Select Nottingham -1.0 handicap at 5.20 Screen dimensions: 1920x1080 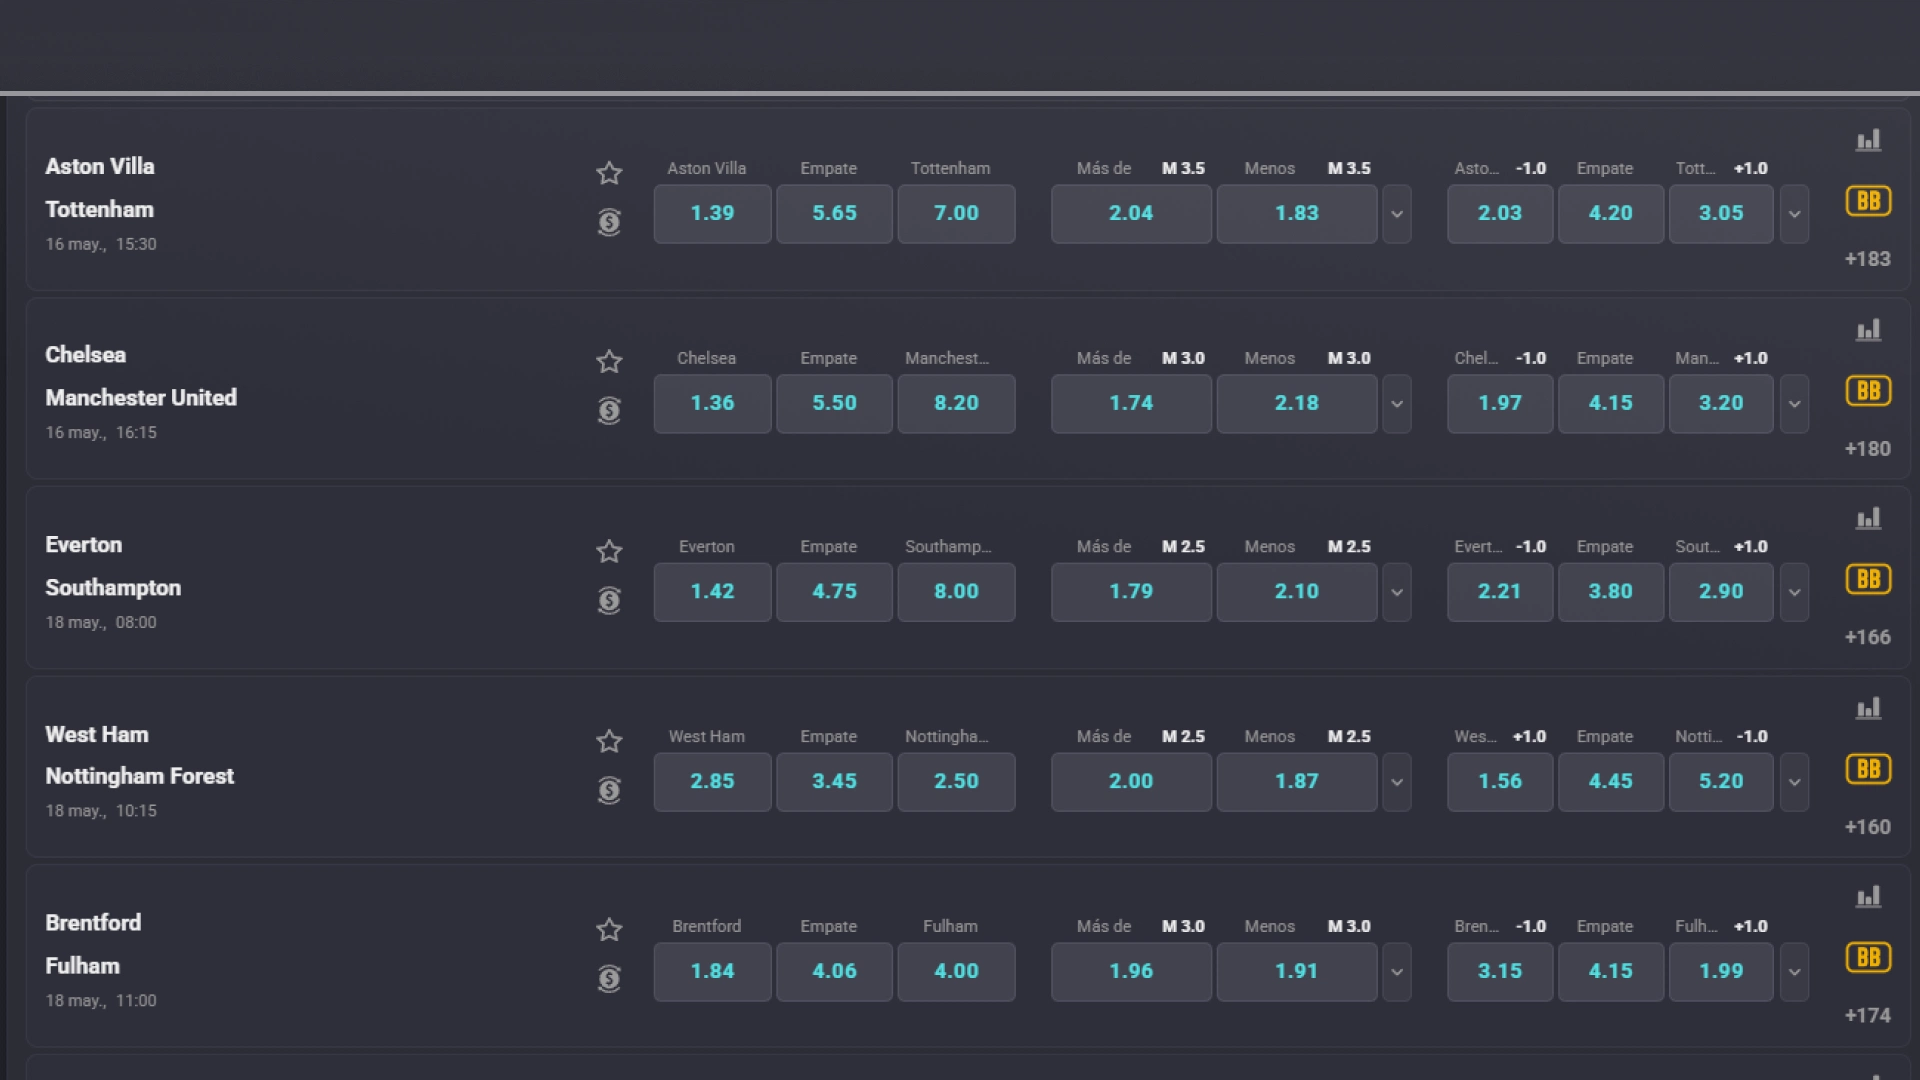pyautogui.click(x=1721, y=782)
